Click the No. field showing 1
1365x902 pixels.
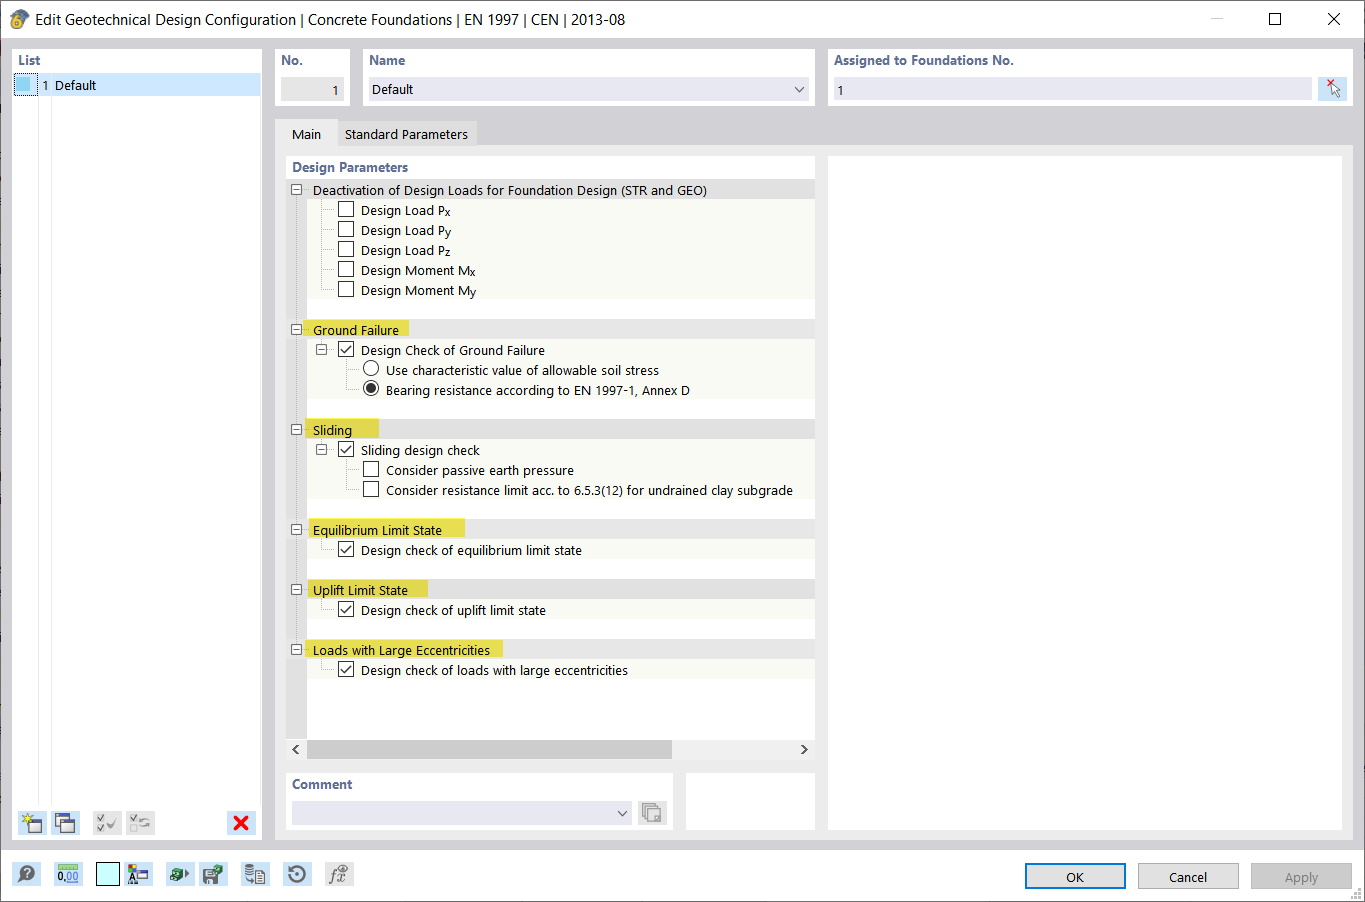[x=312, y=89]
